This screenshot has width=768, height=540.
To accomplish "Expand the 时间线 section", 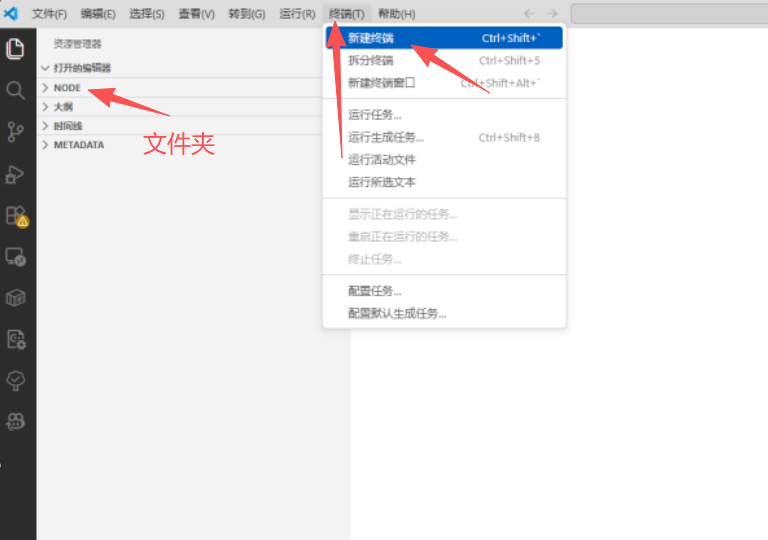I will (x=68, y=126).
